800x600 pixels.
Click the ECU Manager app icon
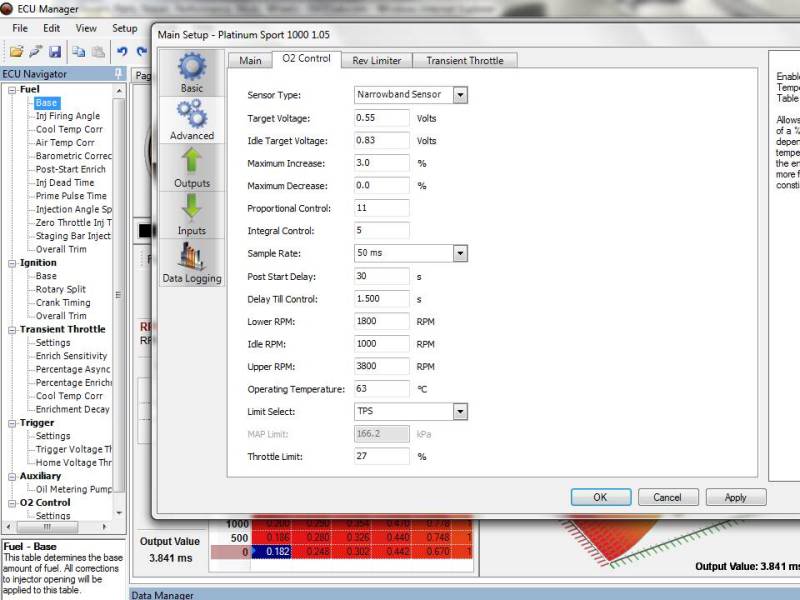7,8
